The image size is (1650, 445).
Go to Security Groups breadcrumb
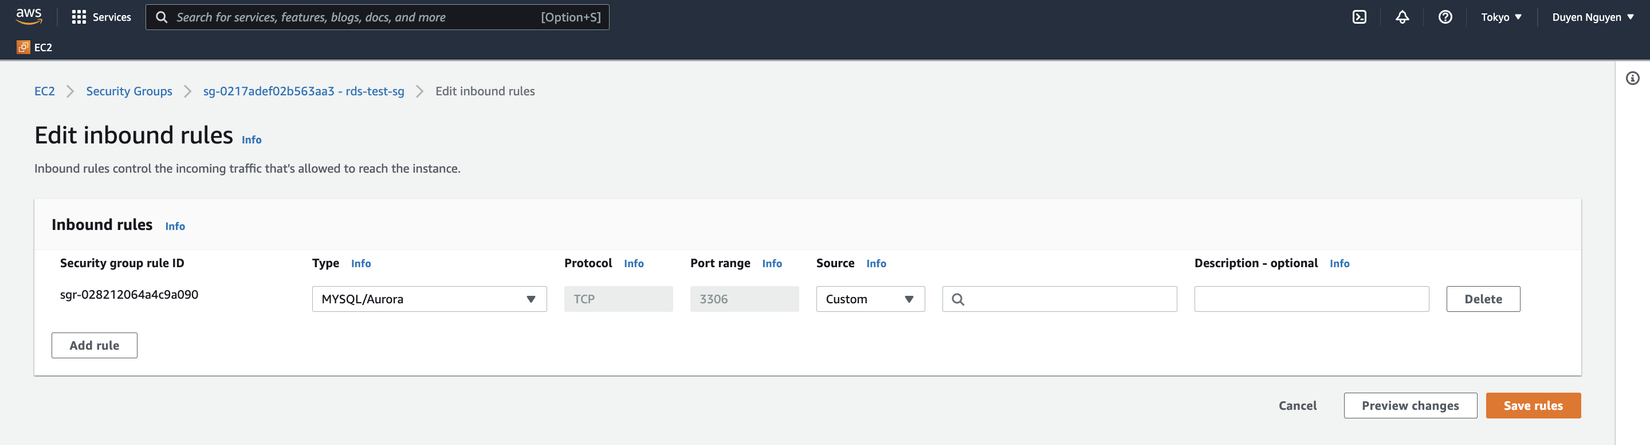pos(129,91)
